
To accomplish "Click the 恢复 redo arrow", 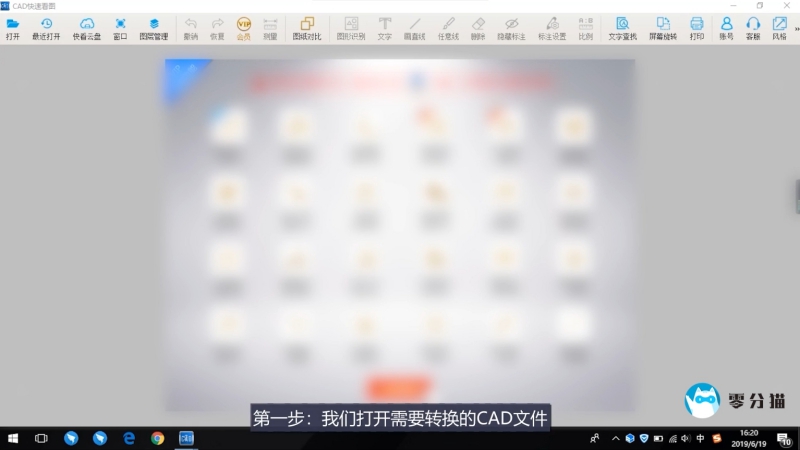I will (x=217, y=29).
